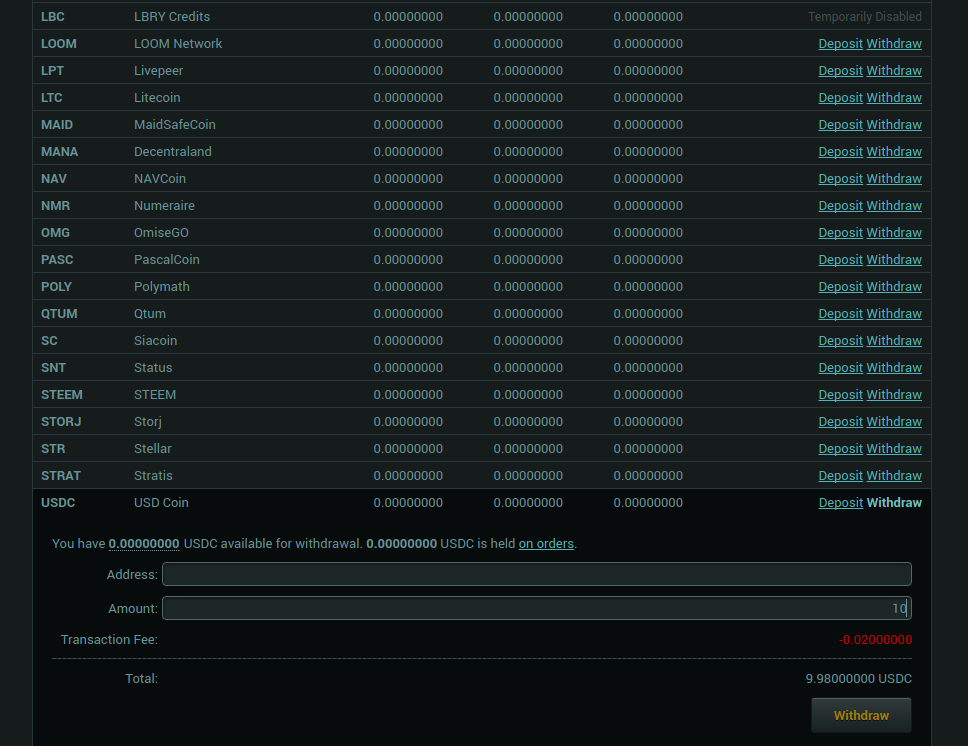Focus the withdrawal Address field

536,574
